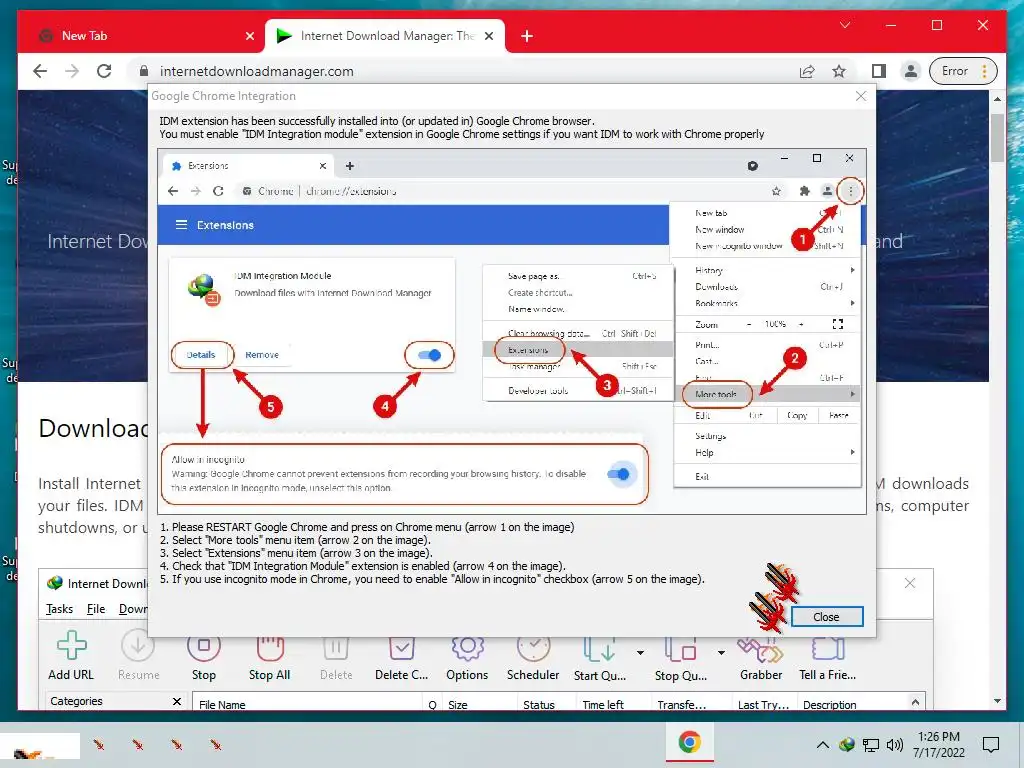Click the page vertical scrollbar thumb
1024x768 pixels.
[x=997, y=137]
